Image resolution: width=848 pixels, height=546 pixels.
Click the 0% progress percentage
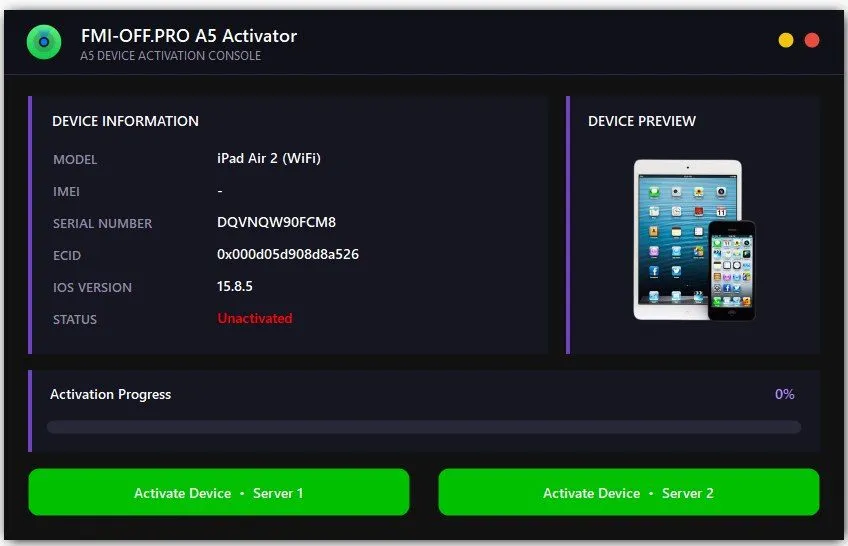(784, 394)
